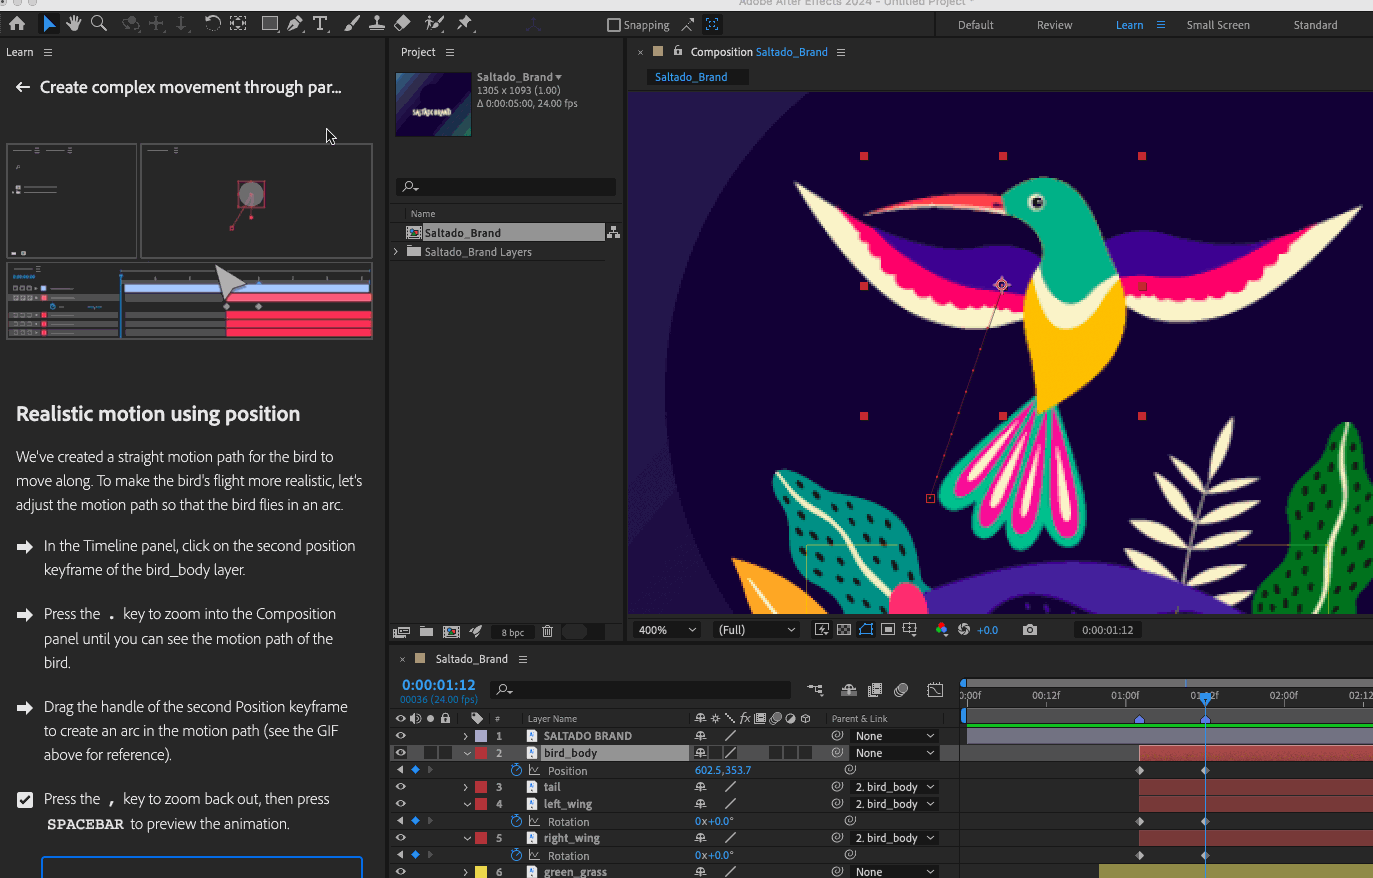Image resolution: width=1373 pixels, height=878 pixels.
Task: Select the Zoom magnifier tool
Action: 99,23
